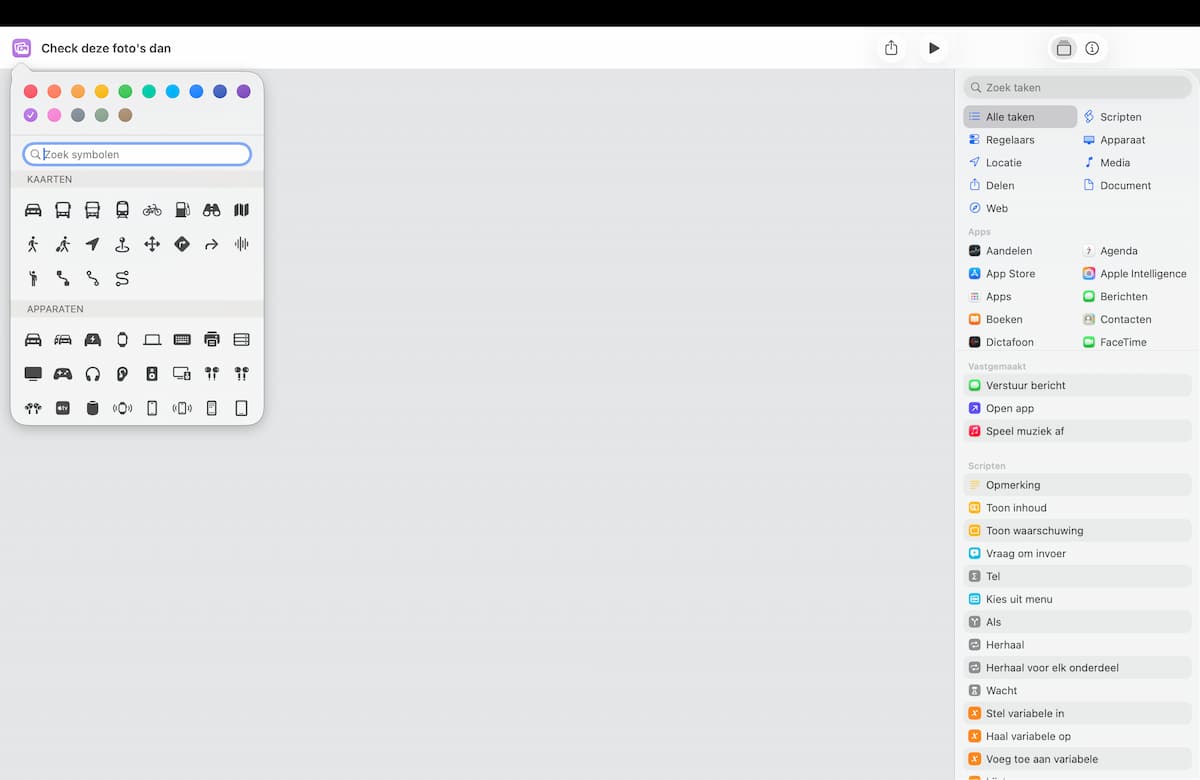
Task: Choose the green color swatch
Action: click(x=125, y=91)
